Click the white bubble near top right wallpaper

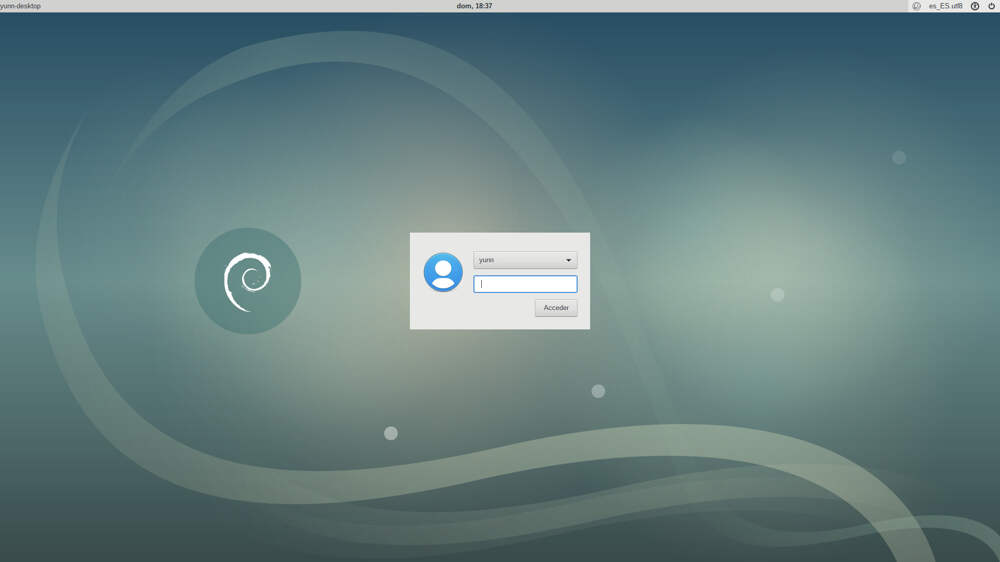899,157
